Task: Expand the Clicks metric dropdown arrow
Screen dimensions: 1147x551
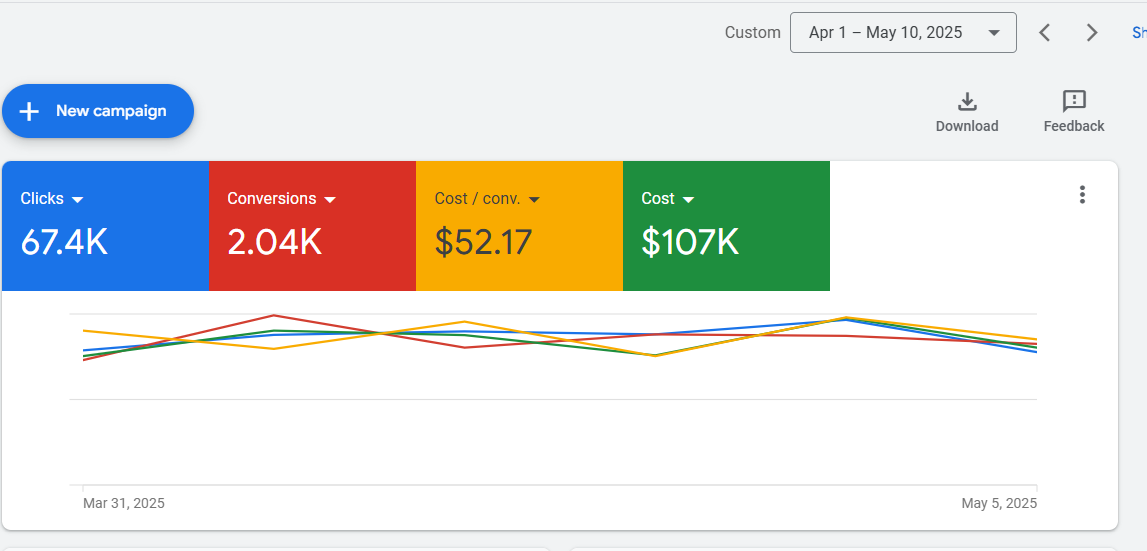Action: (x=78, y=200)
